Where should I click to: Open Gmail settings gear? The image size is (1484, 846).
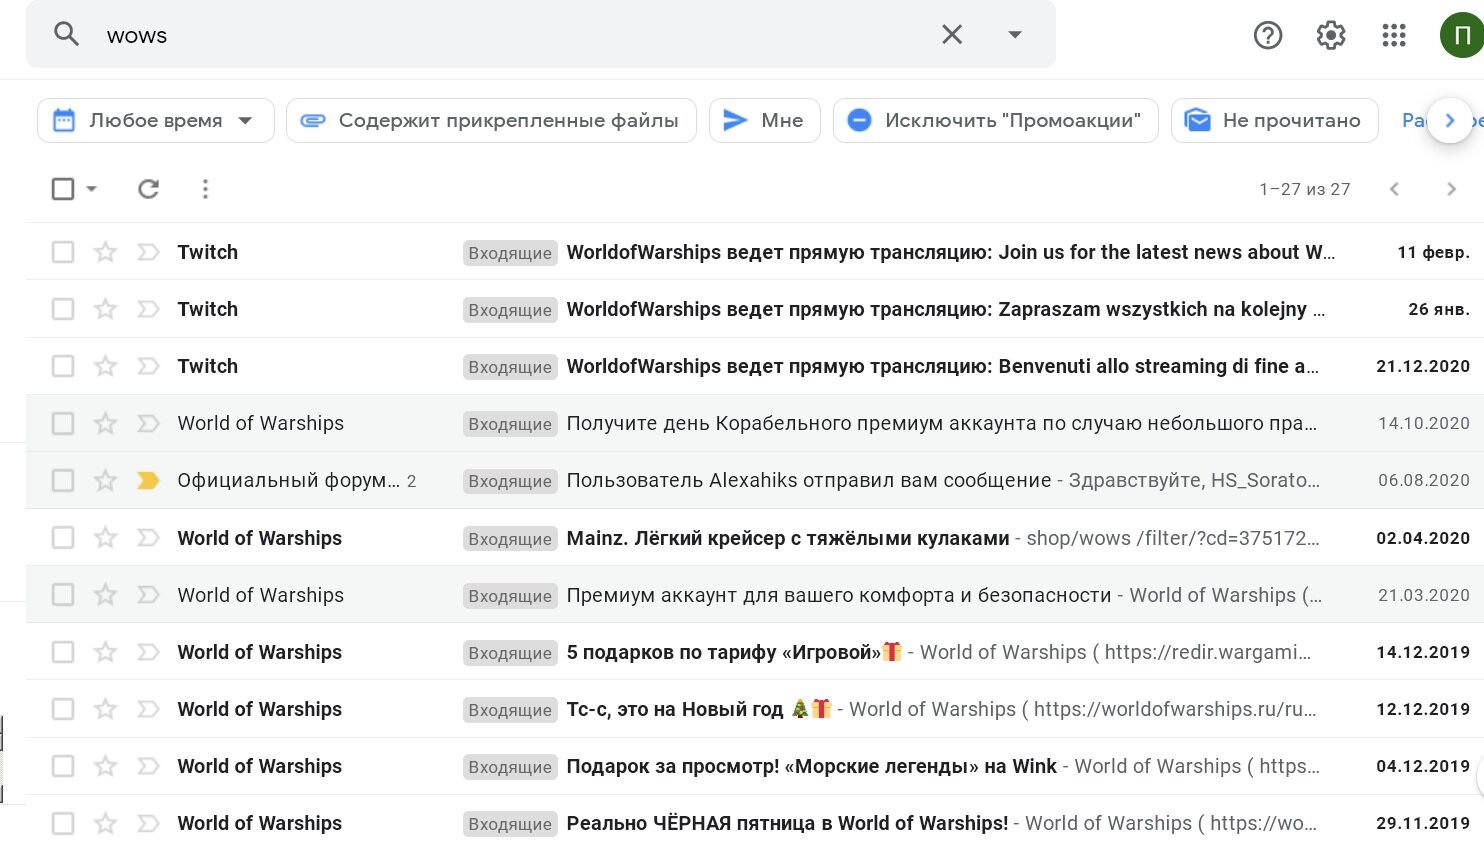1331,35
